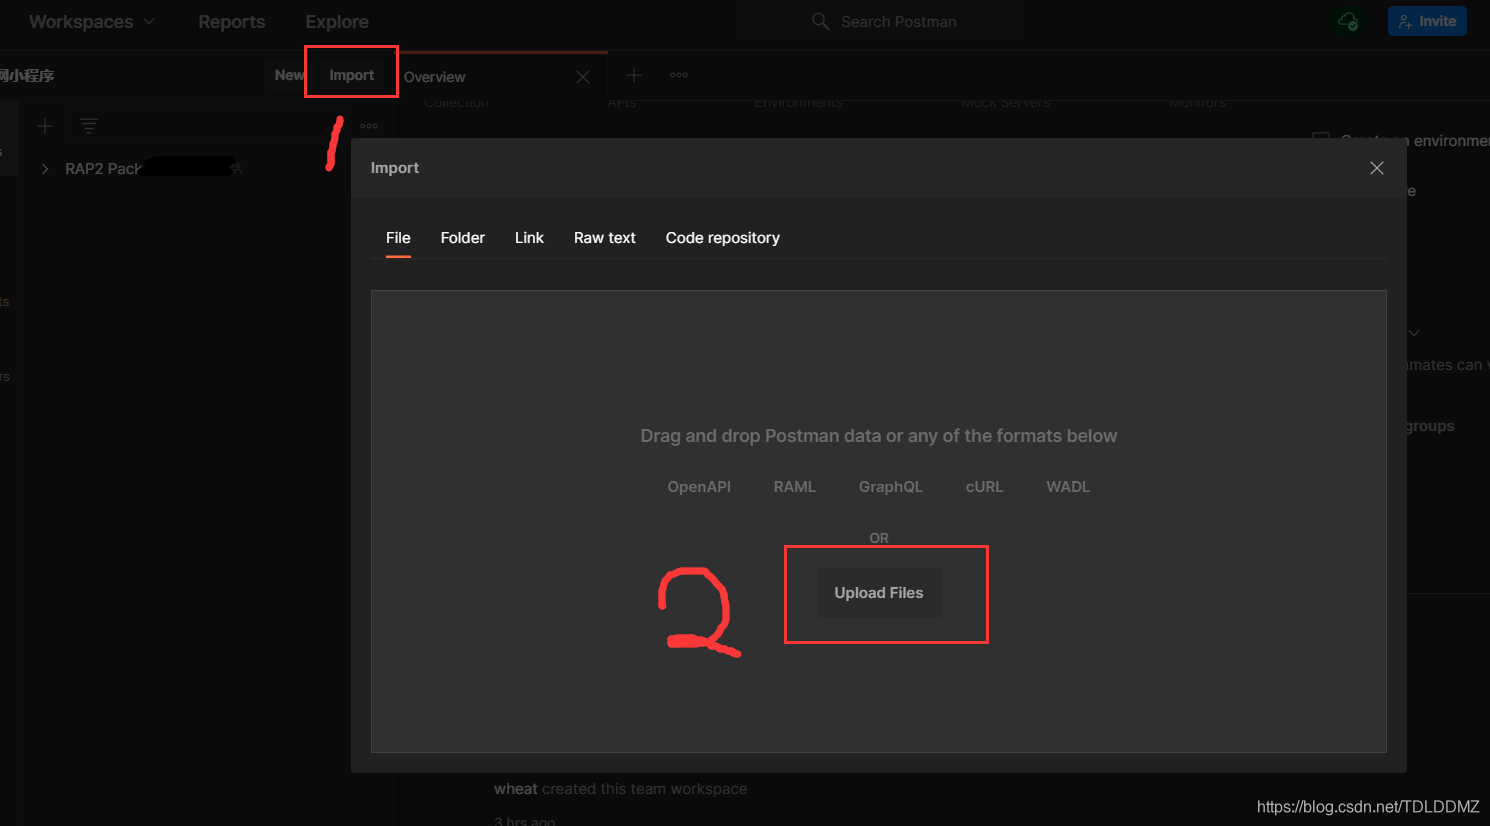Viewport: 1490px width, 826px height.
Task: Click the WADL format label
Action: coord(1068,487)
